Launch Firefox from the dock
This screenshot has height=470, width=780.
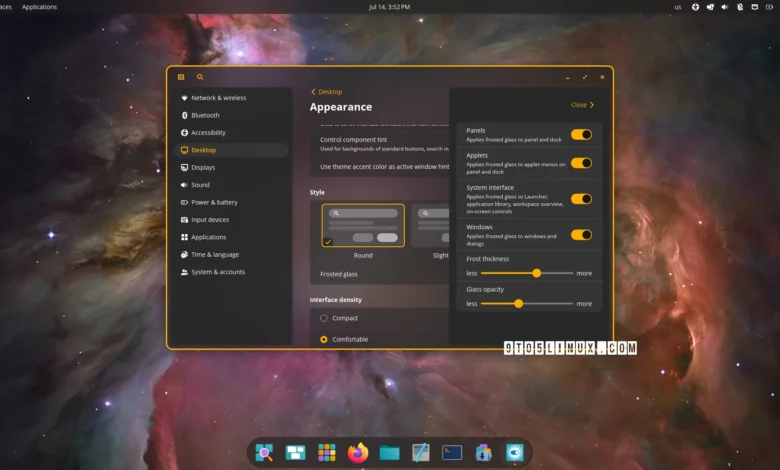(x=358, y=453)
